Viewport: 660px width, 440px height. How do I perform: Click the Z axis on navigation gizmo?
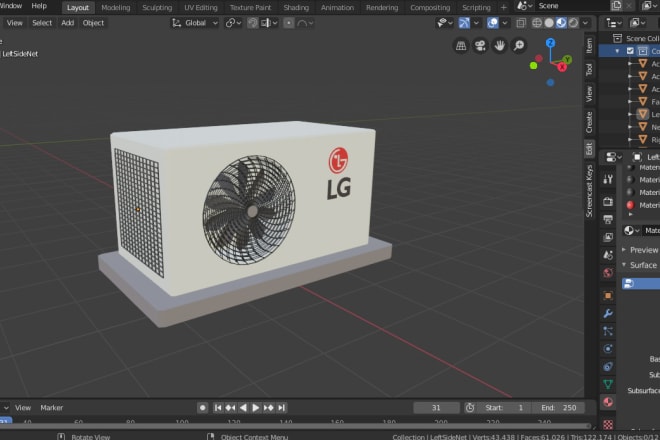pyautogui.click(x=550, y=43)
